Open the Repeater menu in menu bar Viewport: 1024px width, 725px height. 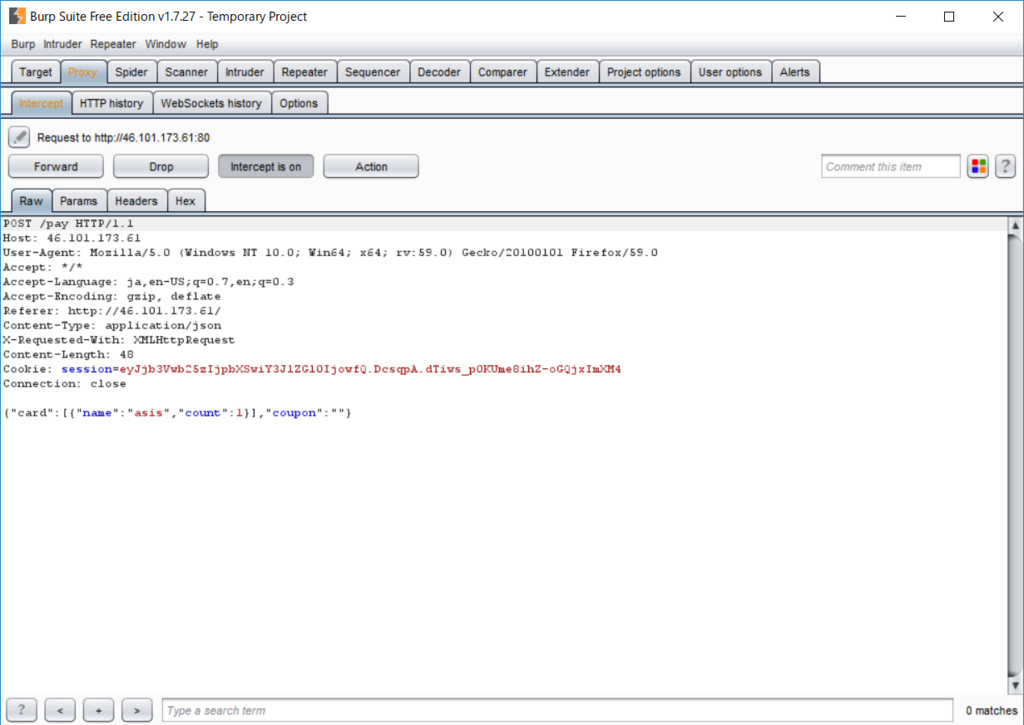(113, 44)
